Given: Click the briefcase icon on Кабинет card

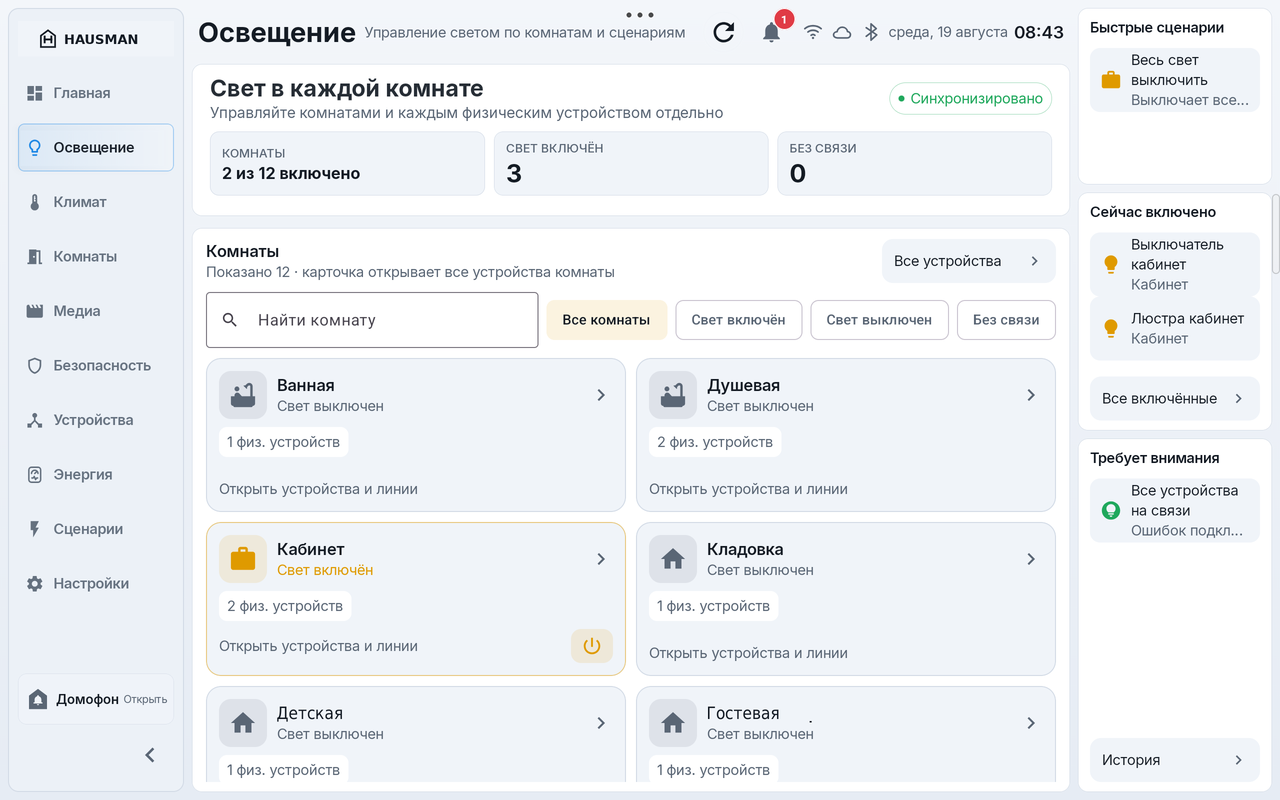Looking at the screenshot, I should coord(243,559).
